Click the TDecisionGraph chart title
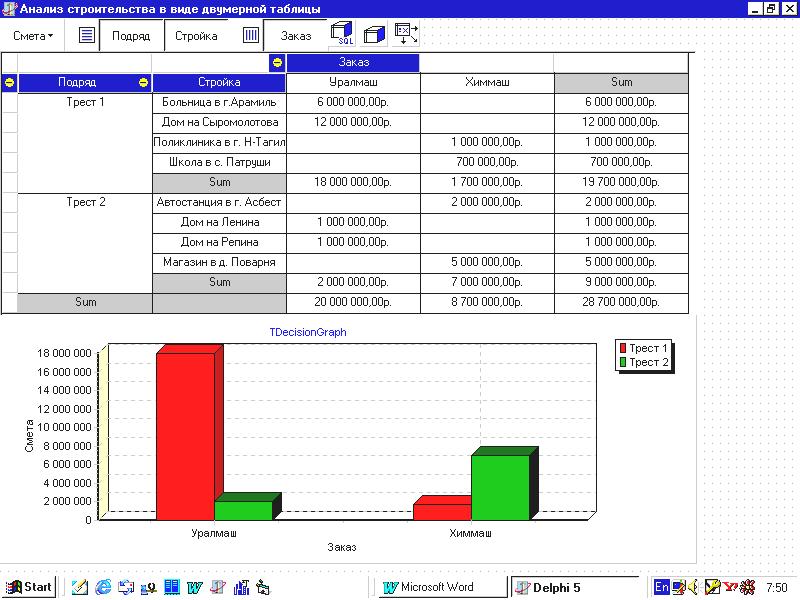Image resolution: width=800 pixels, height=600 pixels. (308, 332)
